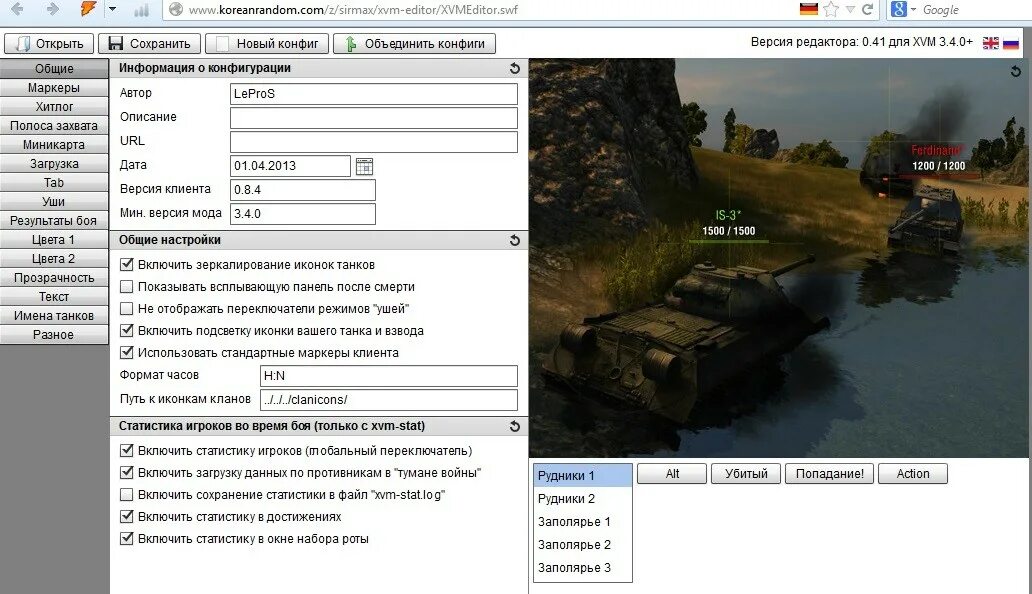Click the Alt preview button
The width and height of the screenshot is (1032, 594).
coord(672,474)
